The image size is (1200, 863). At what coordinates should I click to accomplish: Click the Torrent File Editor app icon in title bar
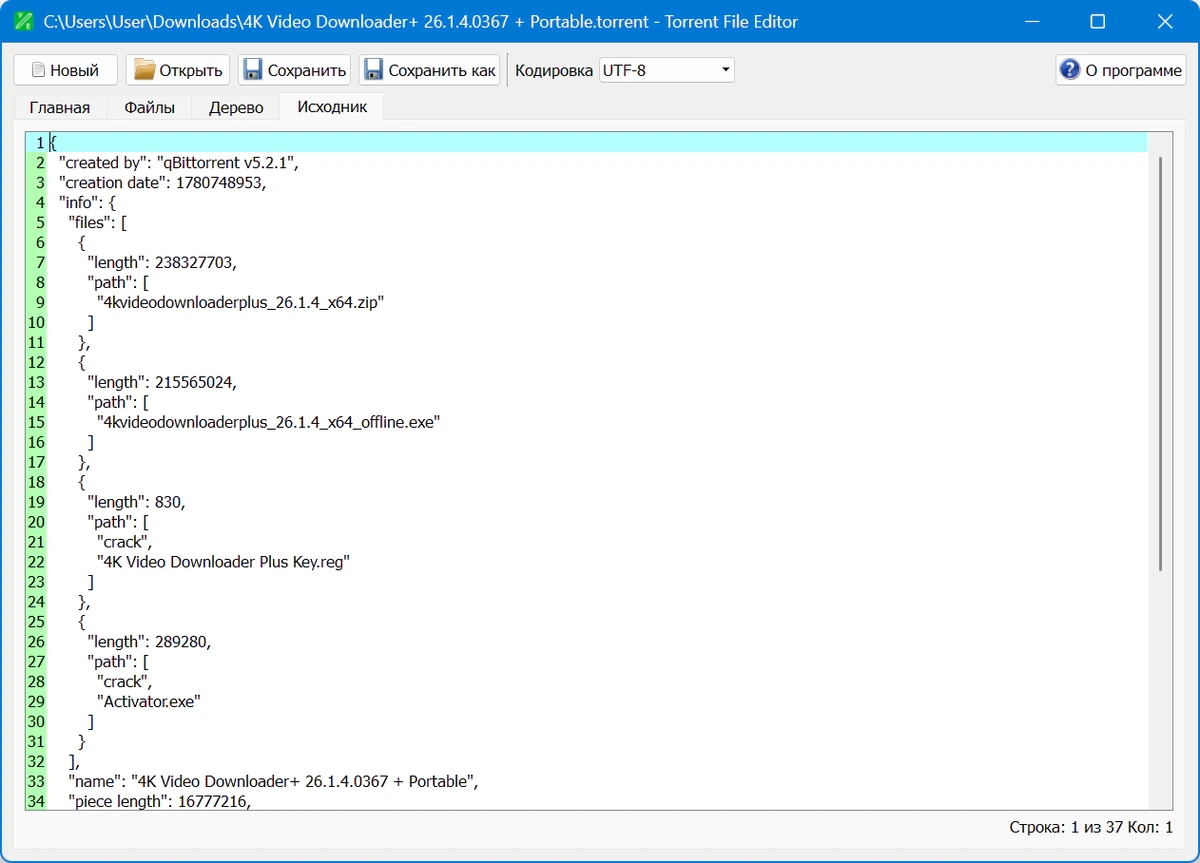23,21
